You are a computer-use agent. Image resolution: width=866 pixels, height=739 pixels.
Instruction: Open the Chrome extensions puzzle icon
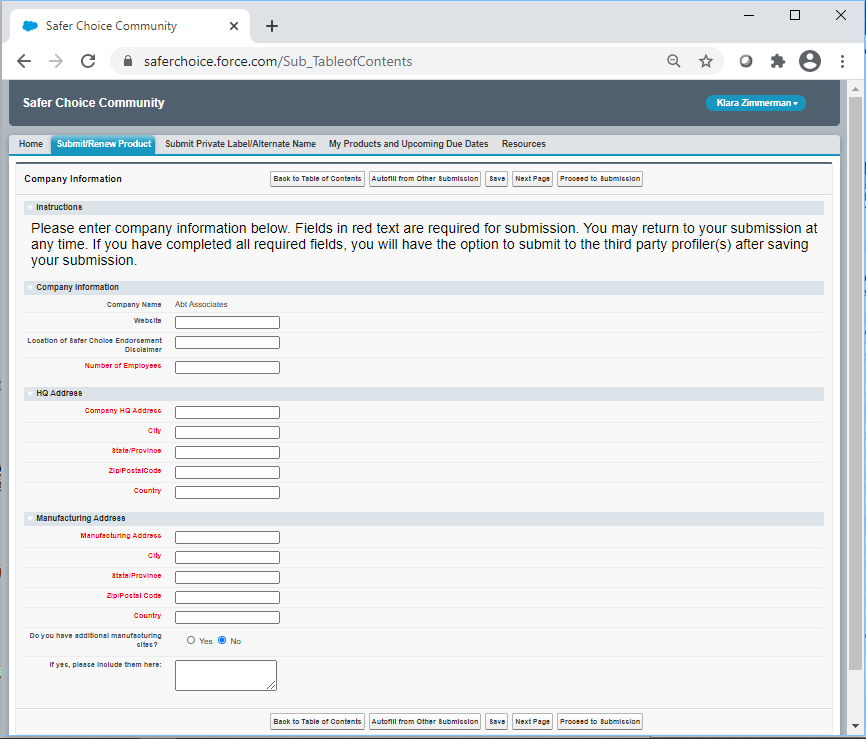(778, 61)
